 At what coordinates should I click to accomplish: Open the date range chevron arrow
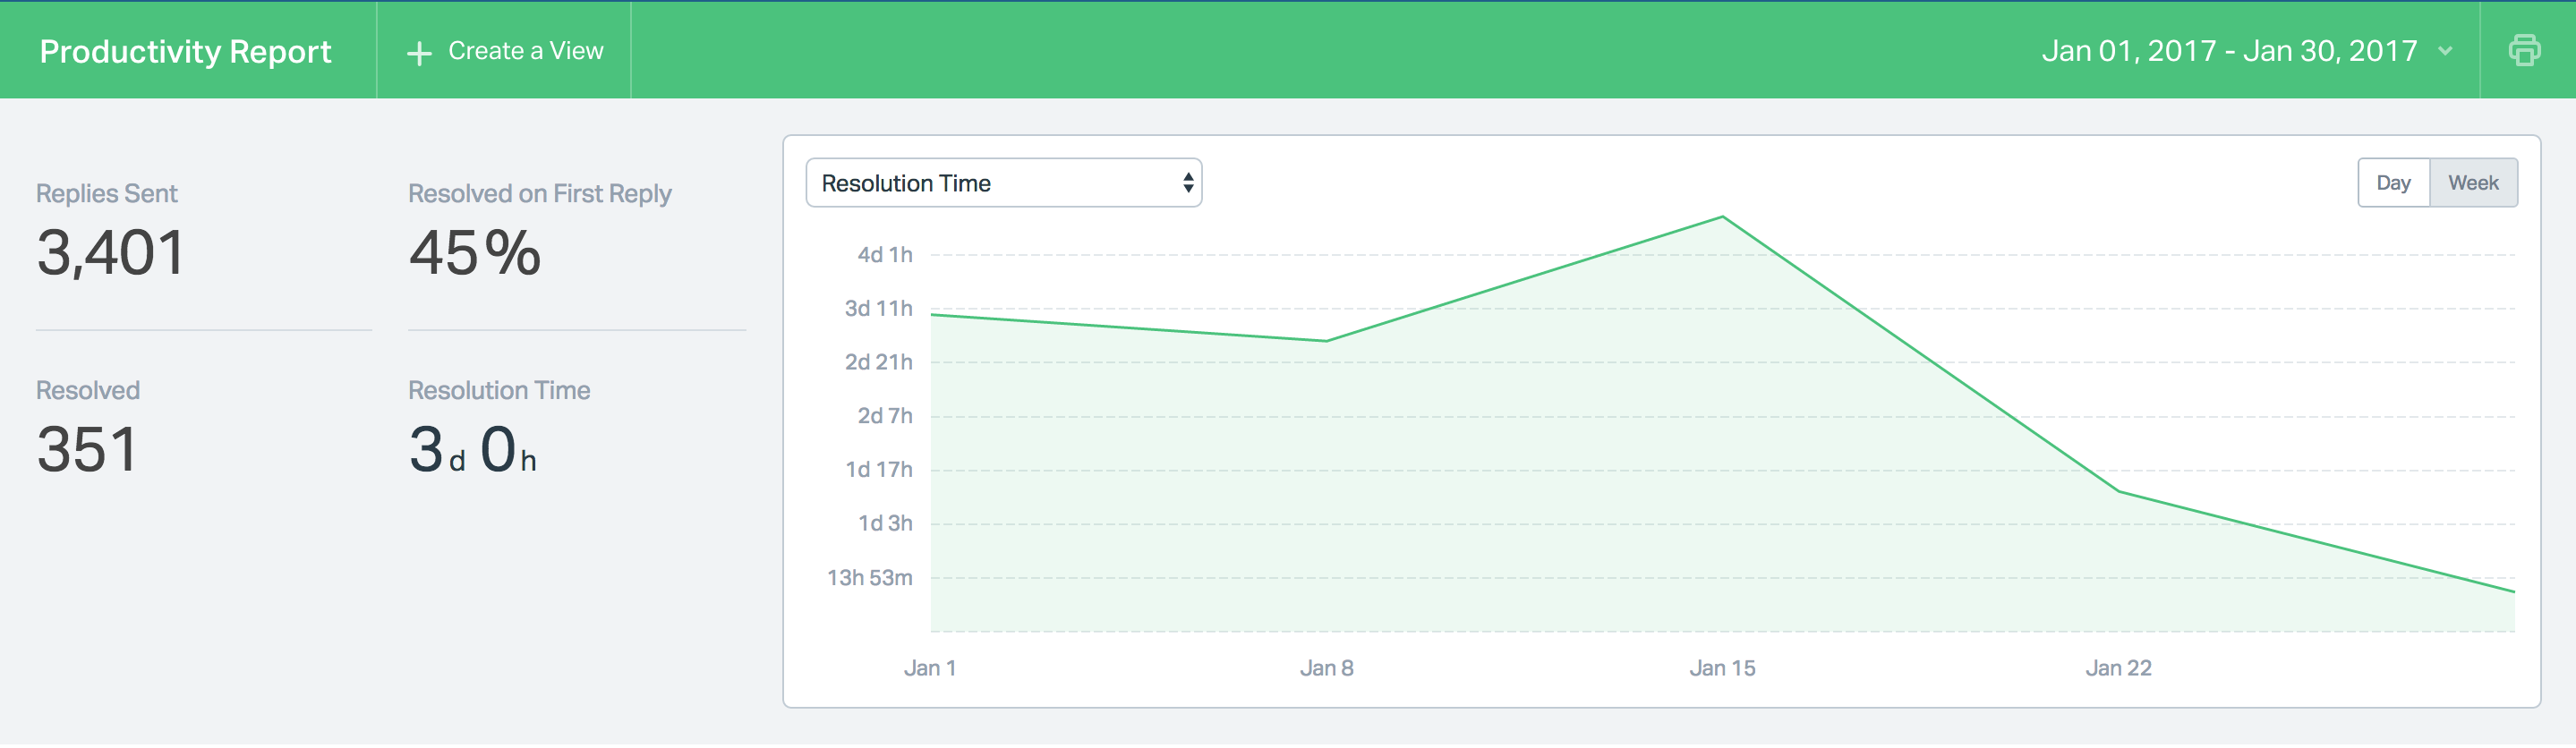point(2445,51)
